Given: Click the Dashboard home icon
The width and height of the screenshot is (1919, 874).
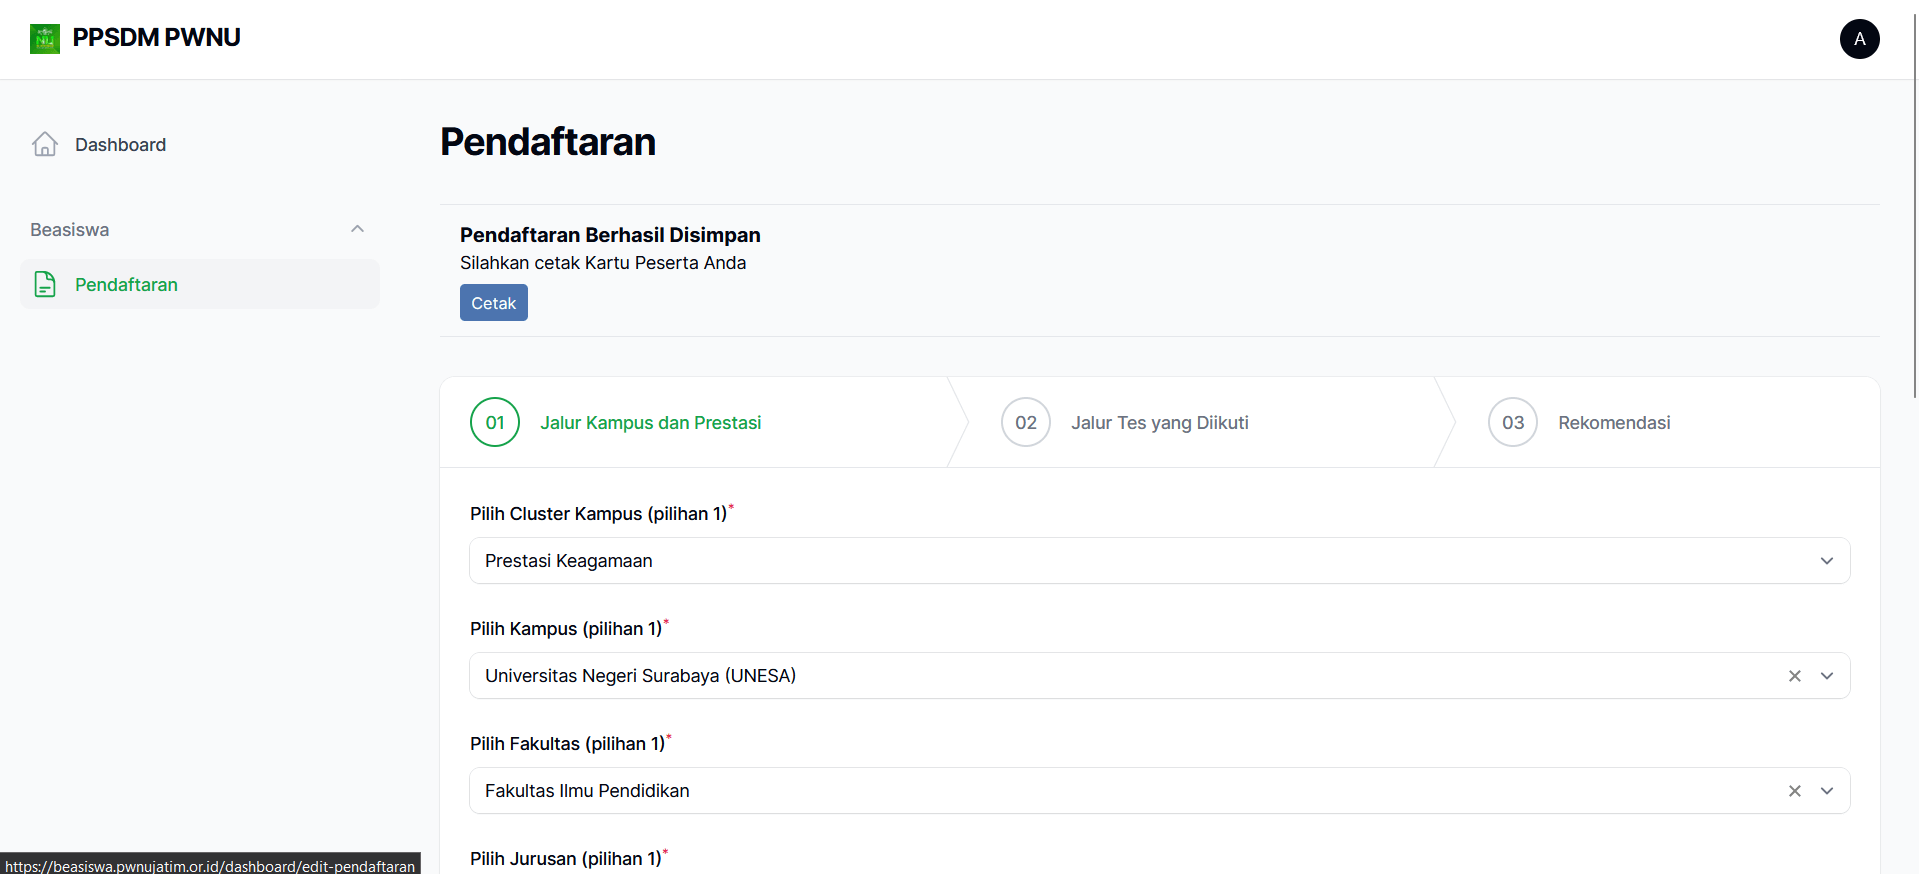Looking at the screenshot, I should point(45,145).
